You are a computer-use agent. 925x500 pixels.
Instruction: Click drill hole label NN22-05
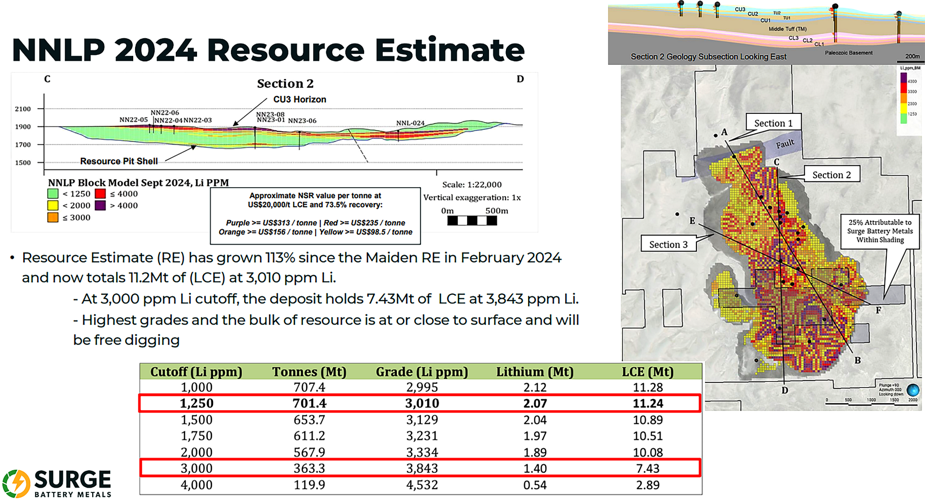133,120
